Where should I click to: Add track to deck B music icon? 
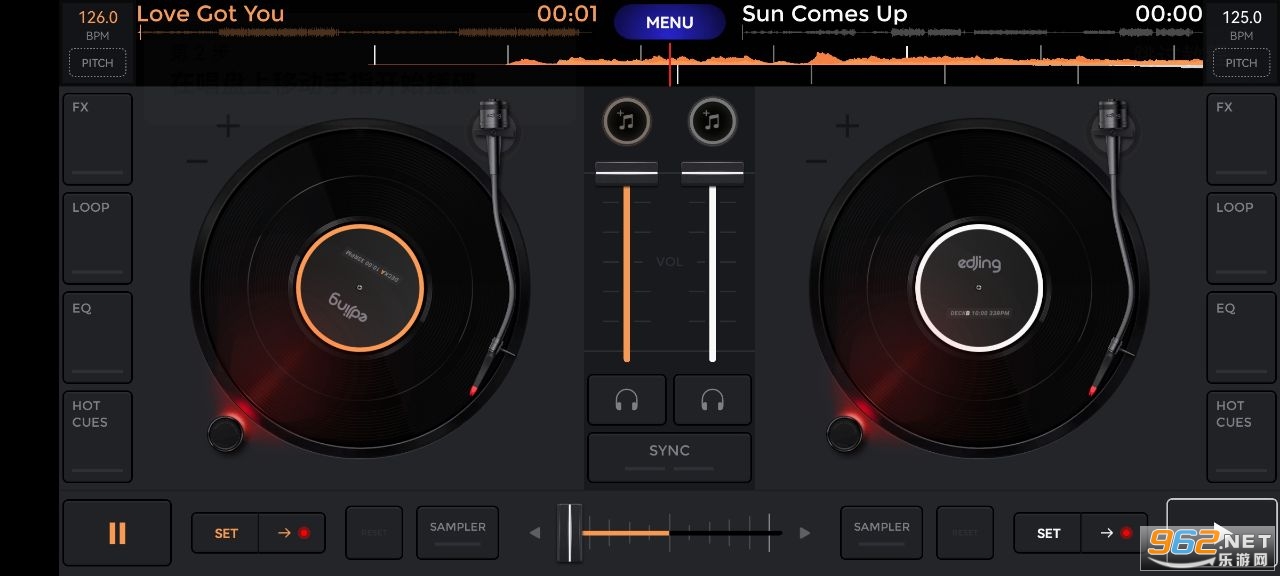coord(712,122)
